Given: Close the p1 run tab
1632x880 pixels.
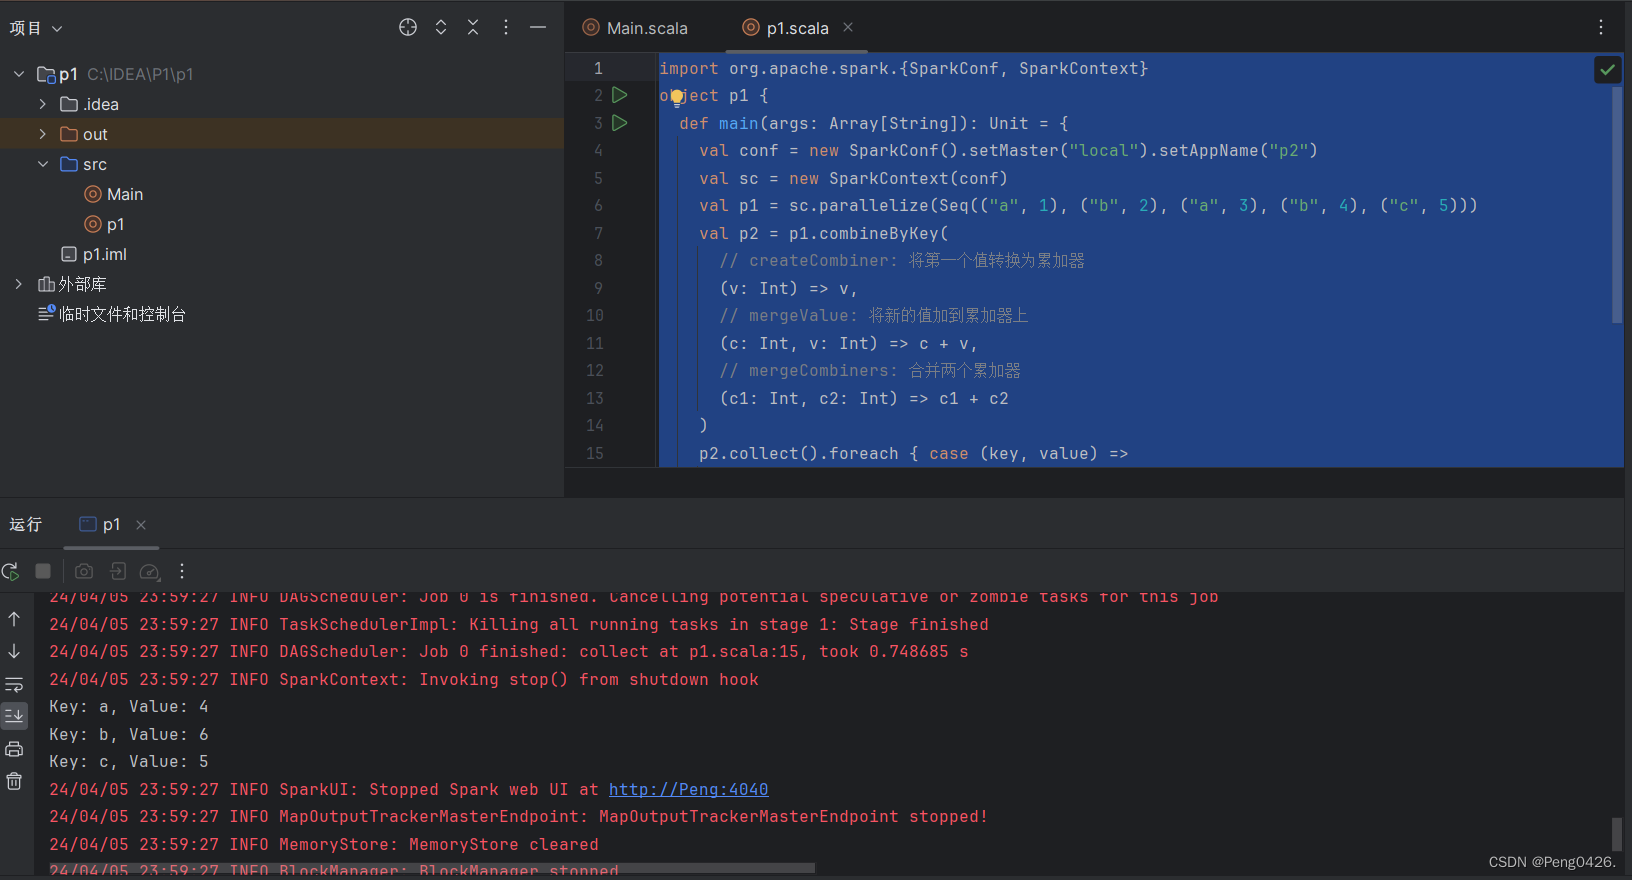Looking at the screenshot, I should pos(141,525).
